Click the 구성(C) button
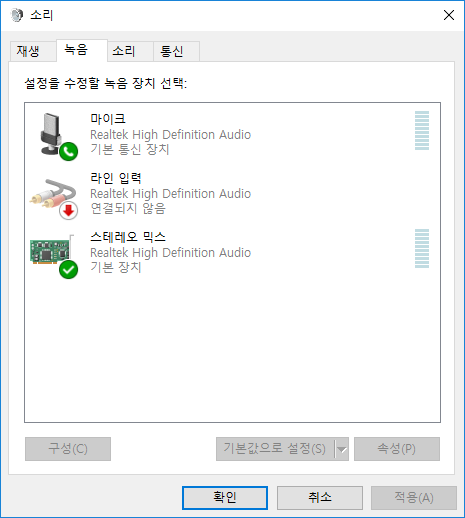This screenshot has height=518, width=465. click(68, 449)
